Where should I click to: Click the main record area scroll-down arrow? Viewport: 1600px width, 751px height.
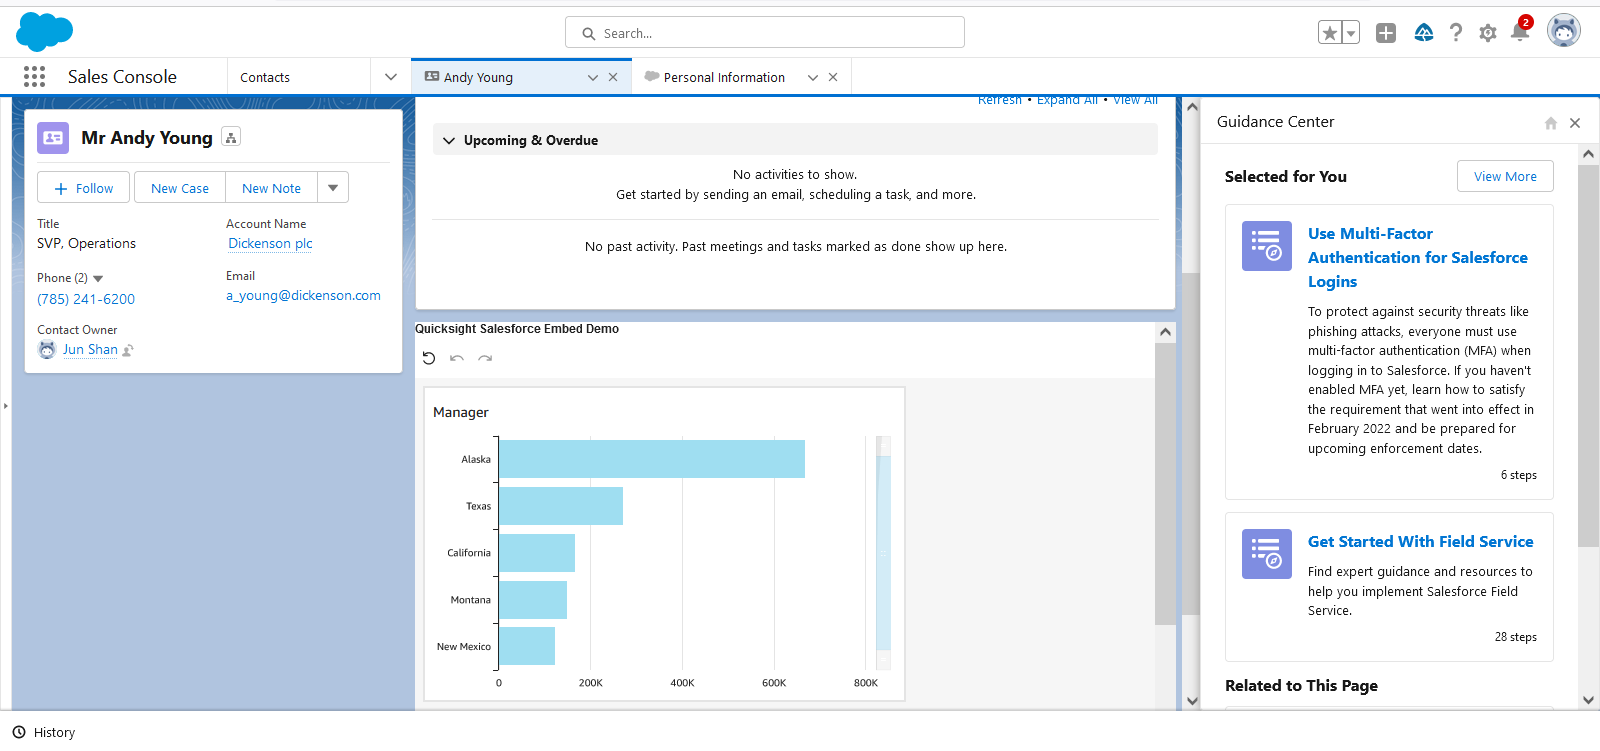coord(1191,701)
